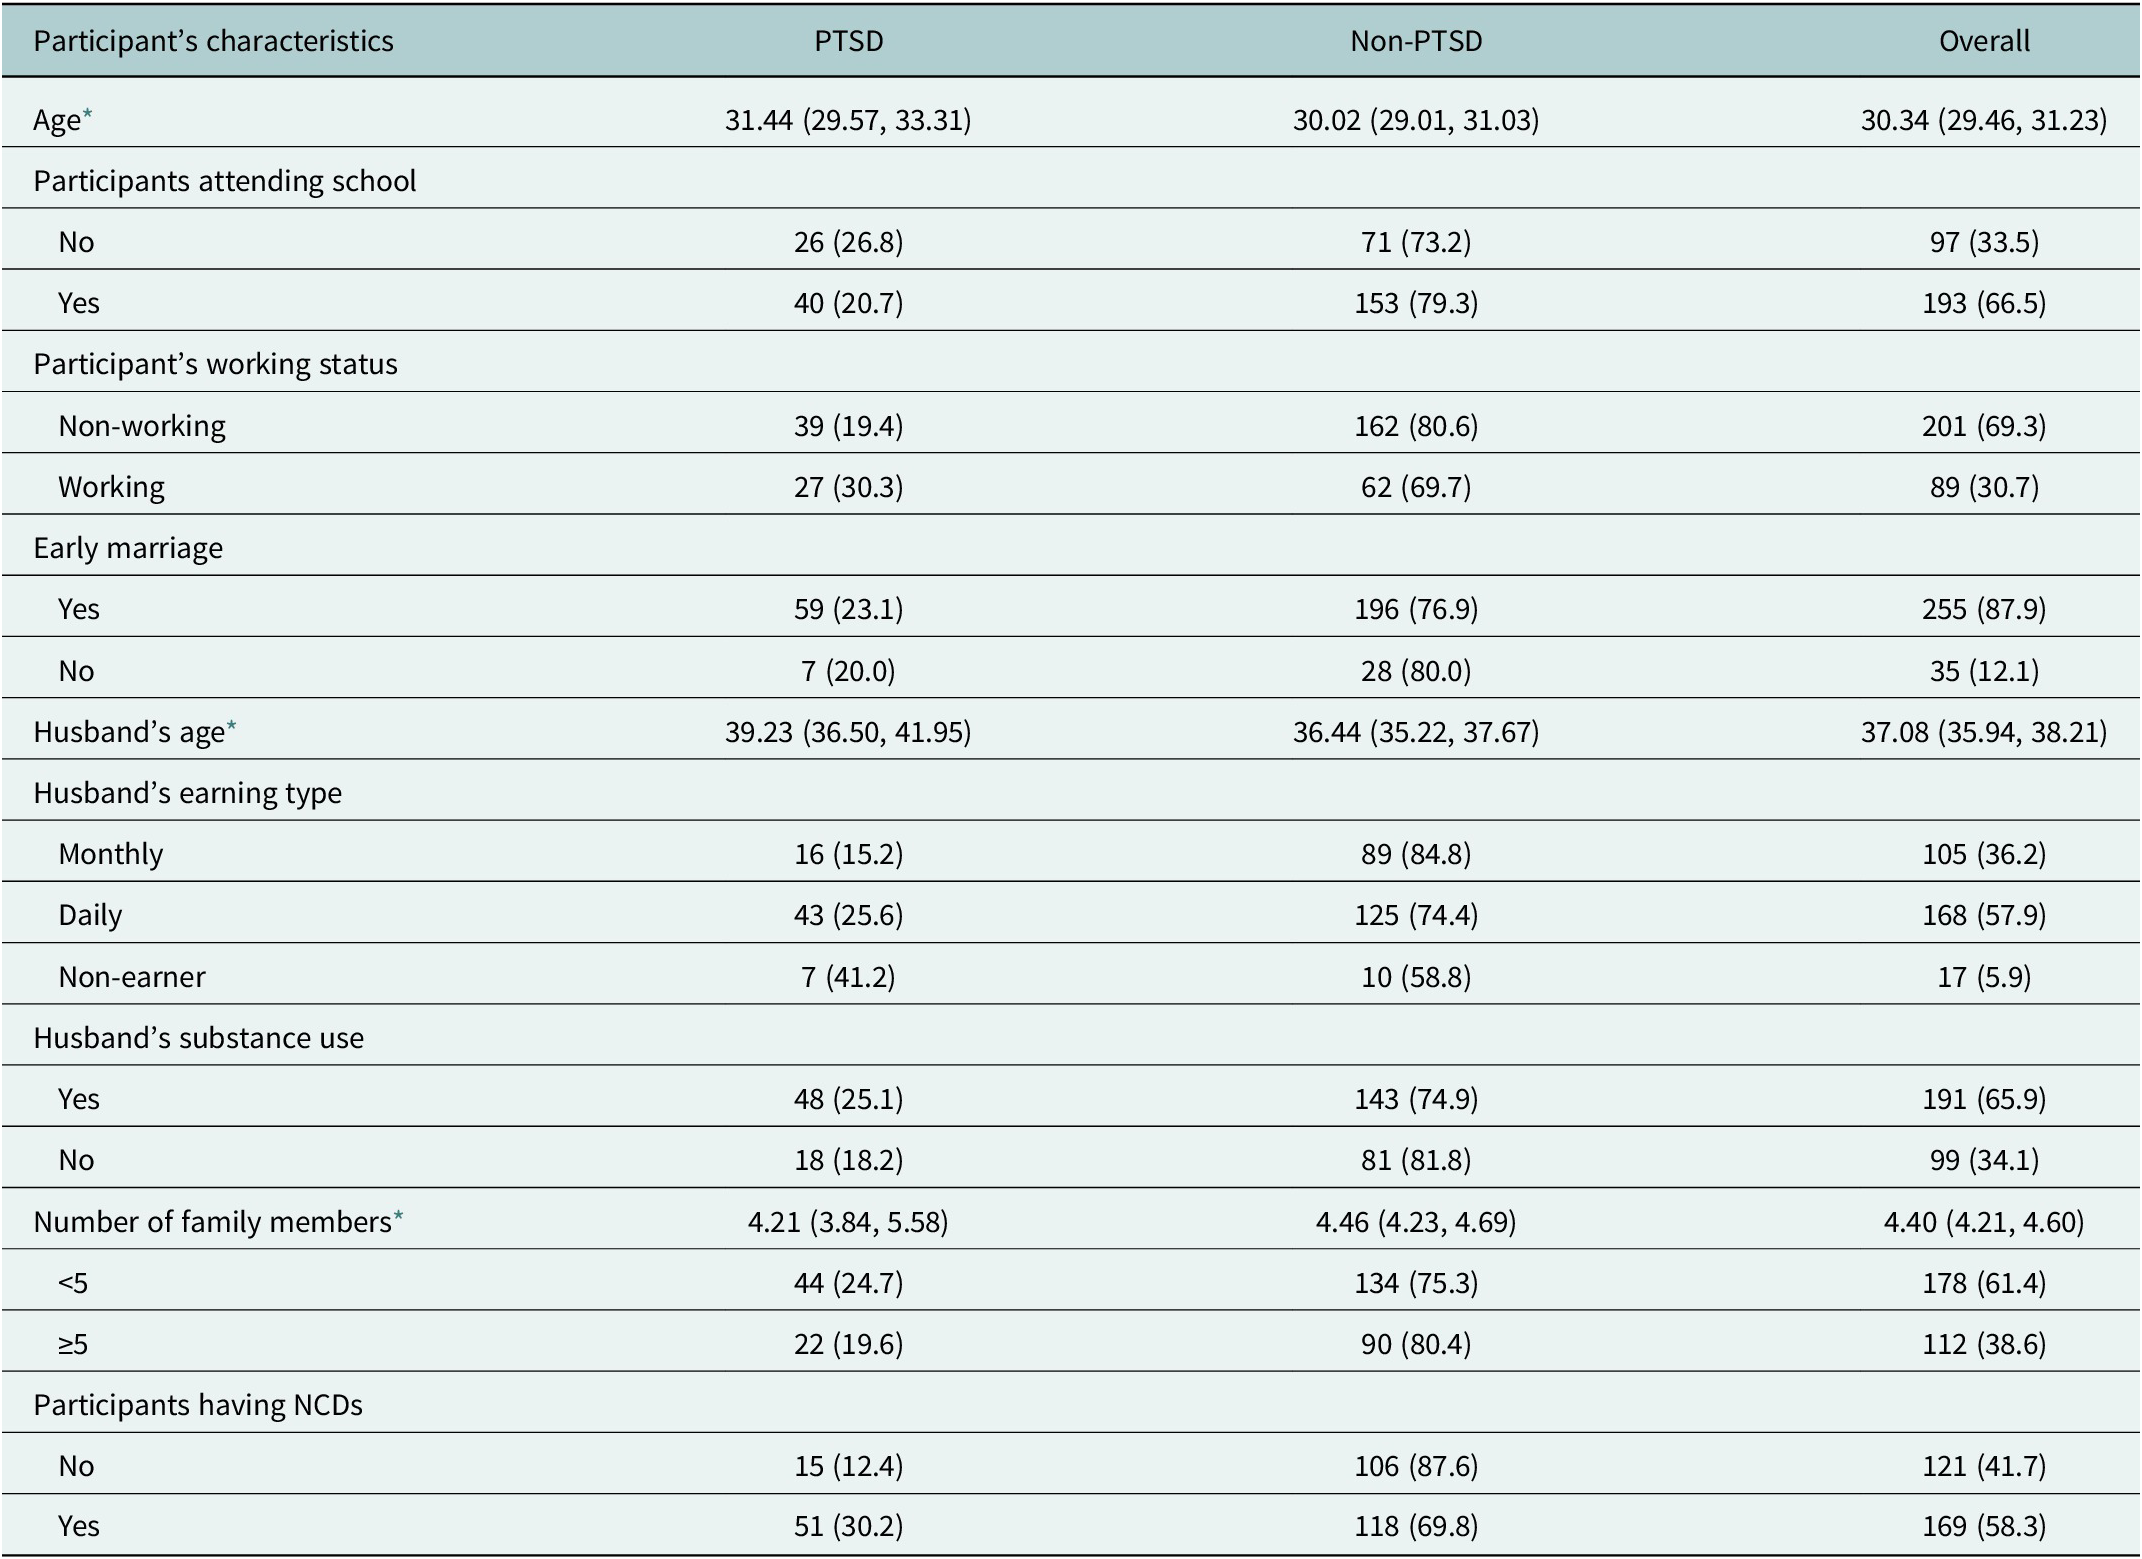Click the ≥5 family members row label
Screen dimensions: 2142x1559
point(73,1344)
